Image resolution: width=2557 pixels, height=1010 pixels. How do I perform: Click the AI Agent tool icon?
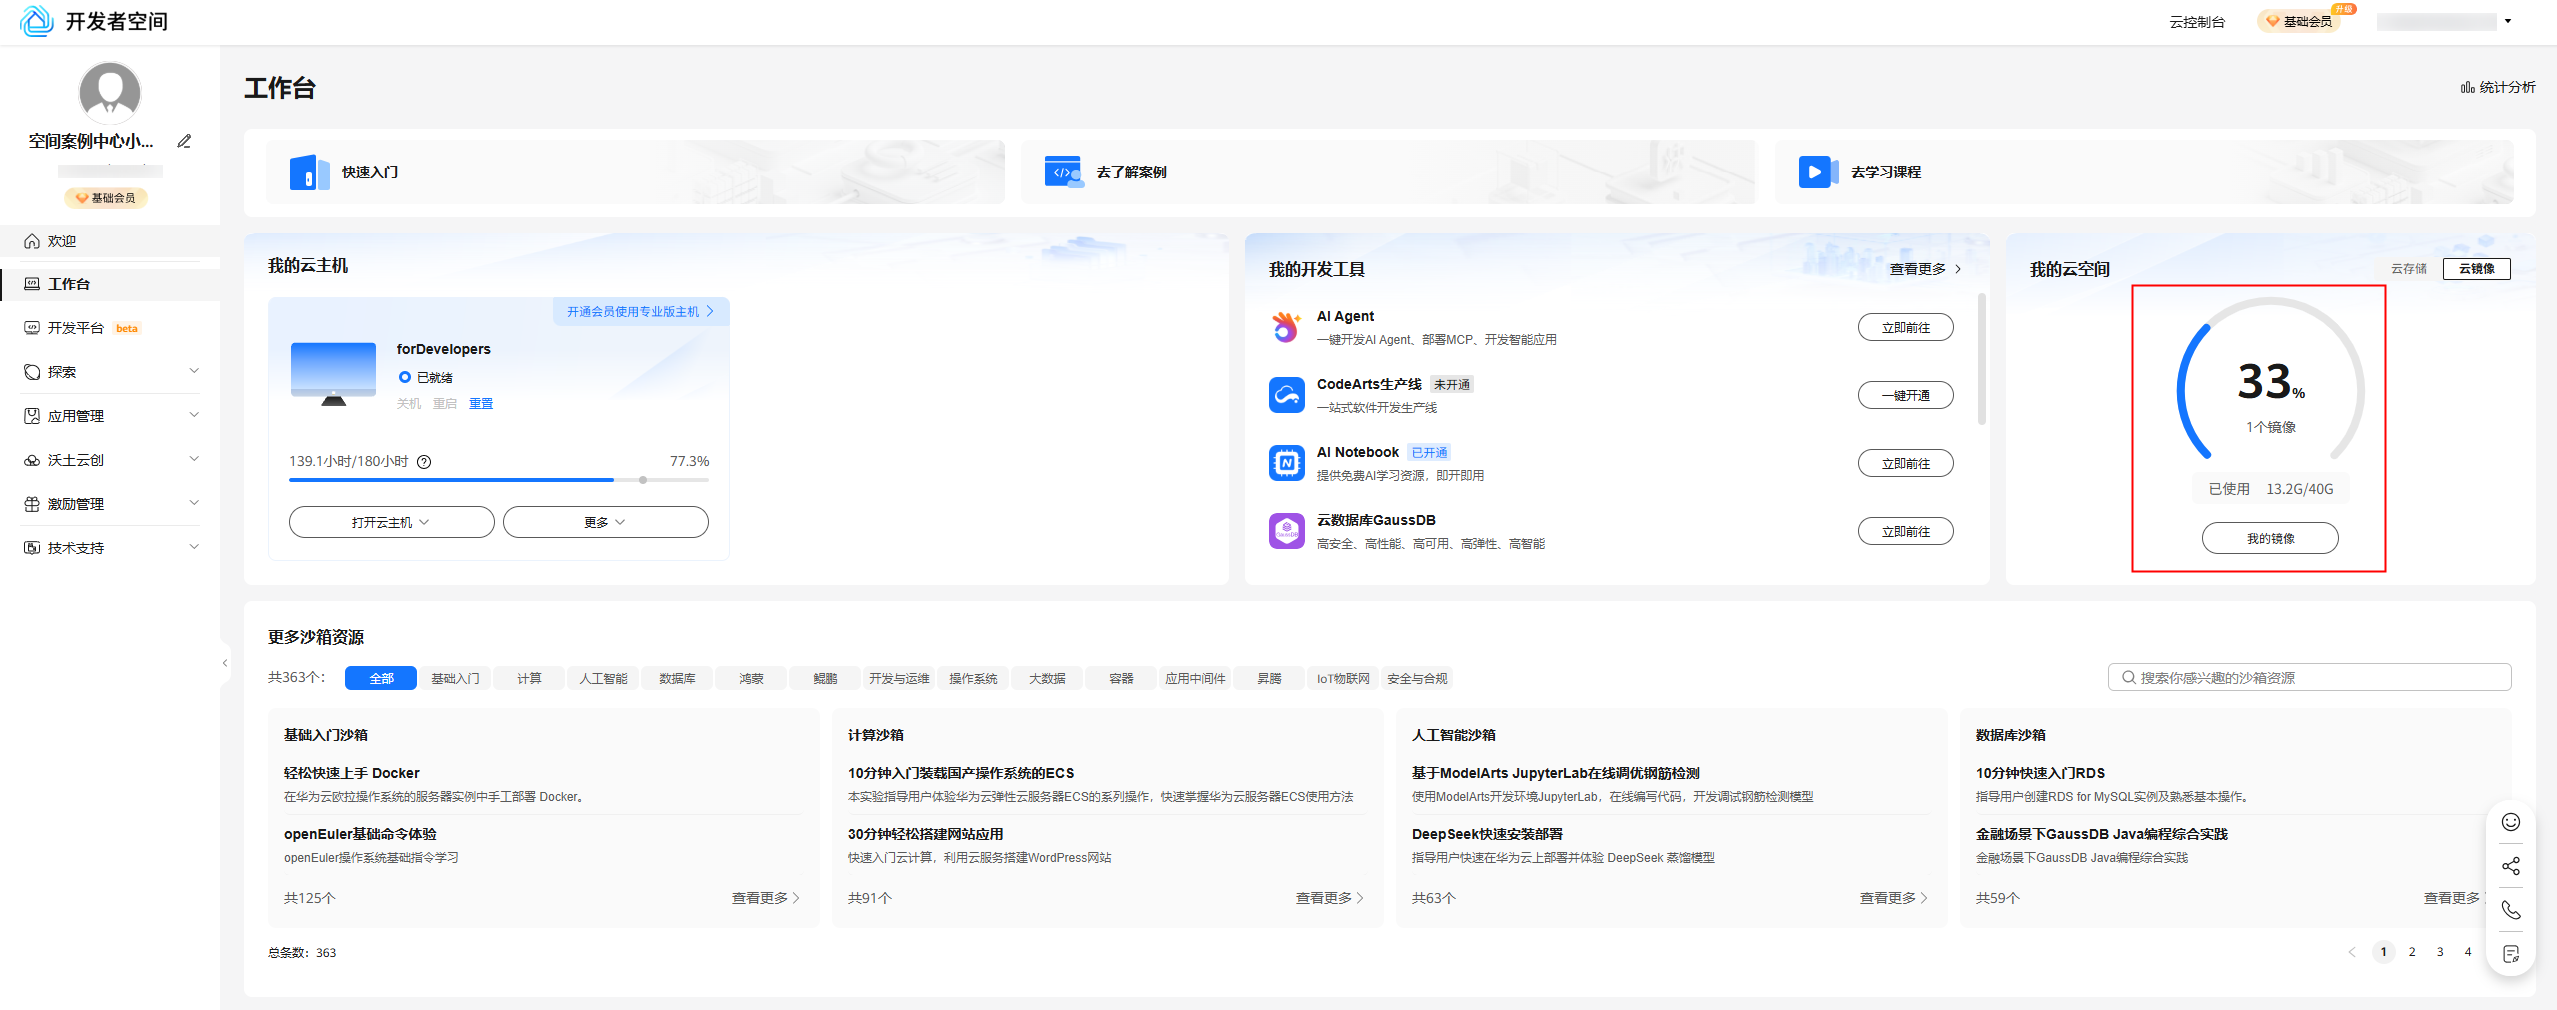1286,327
